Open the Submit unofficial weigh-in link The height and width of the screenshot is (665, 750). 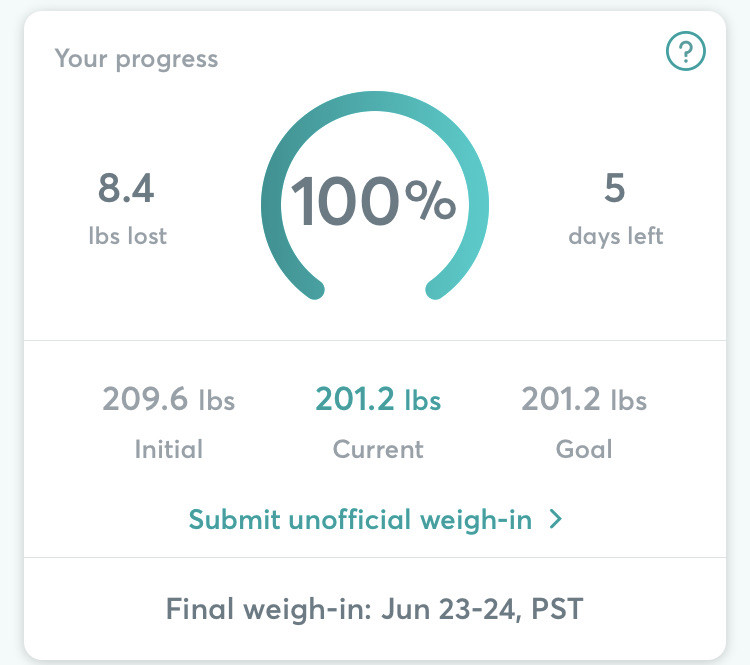point(361,519)
